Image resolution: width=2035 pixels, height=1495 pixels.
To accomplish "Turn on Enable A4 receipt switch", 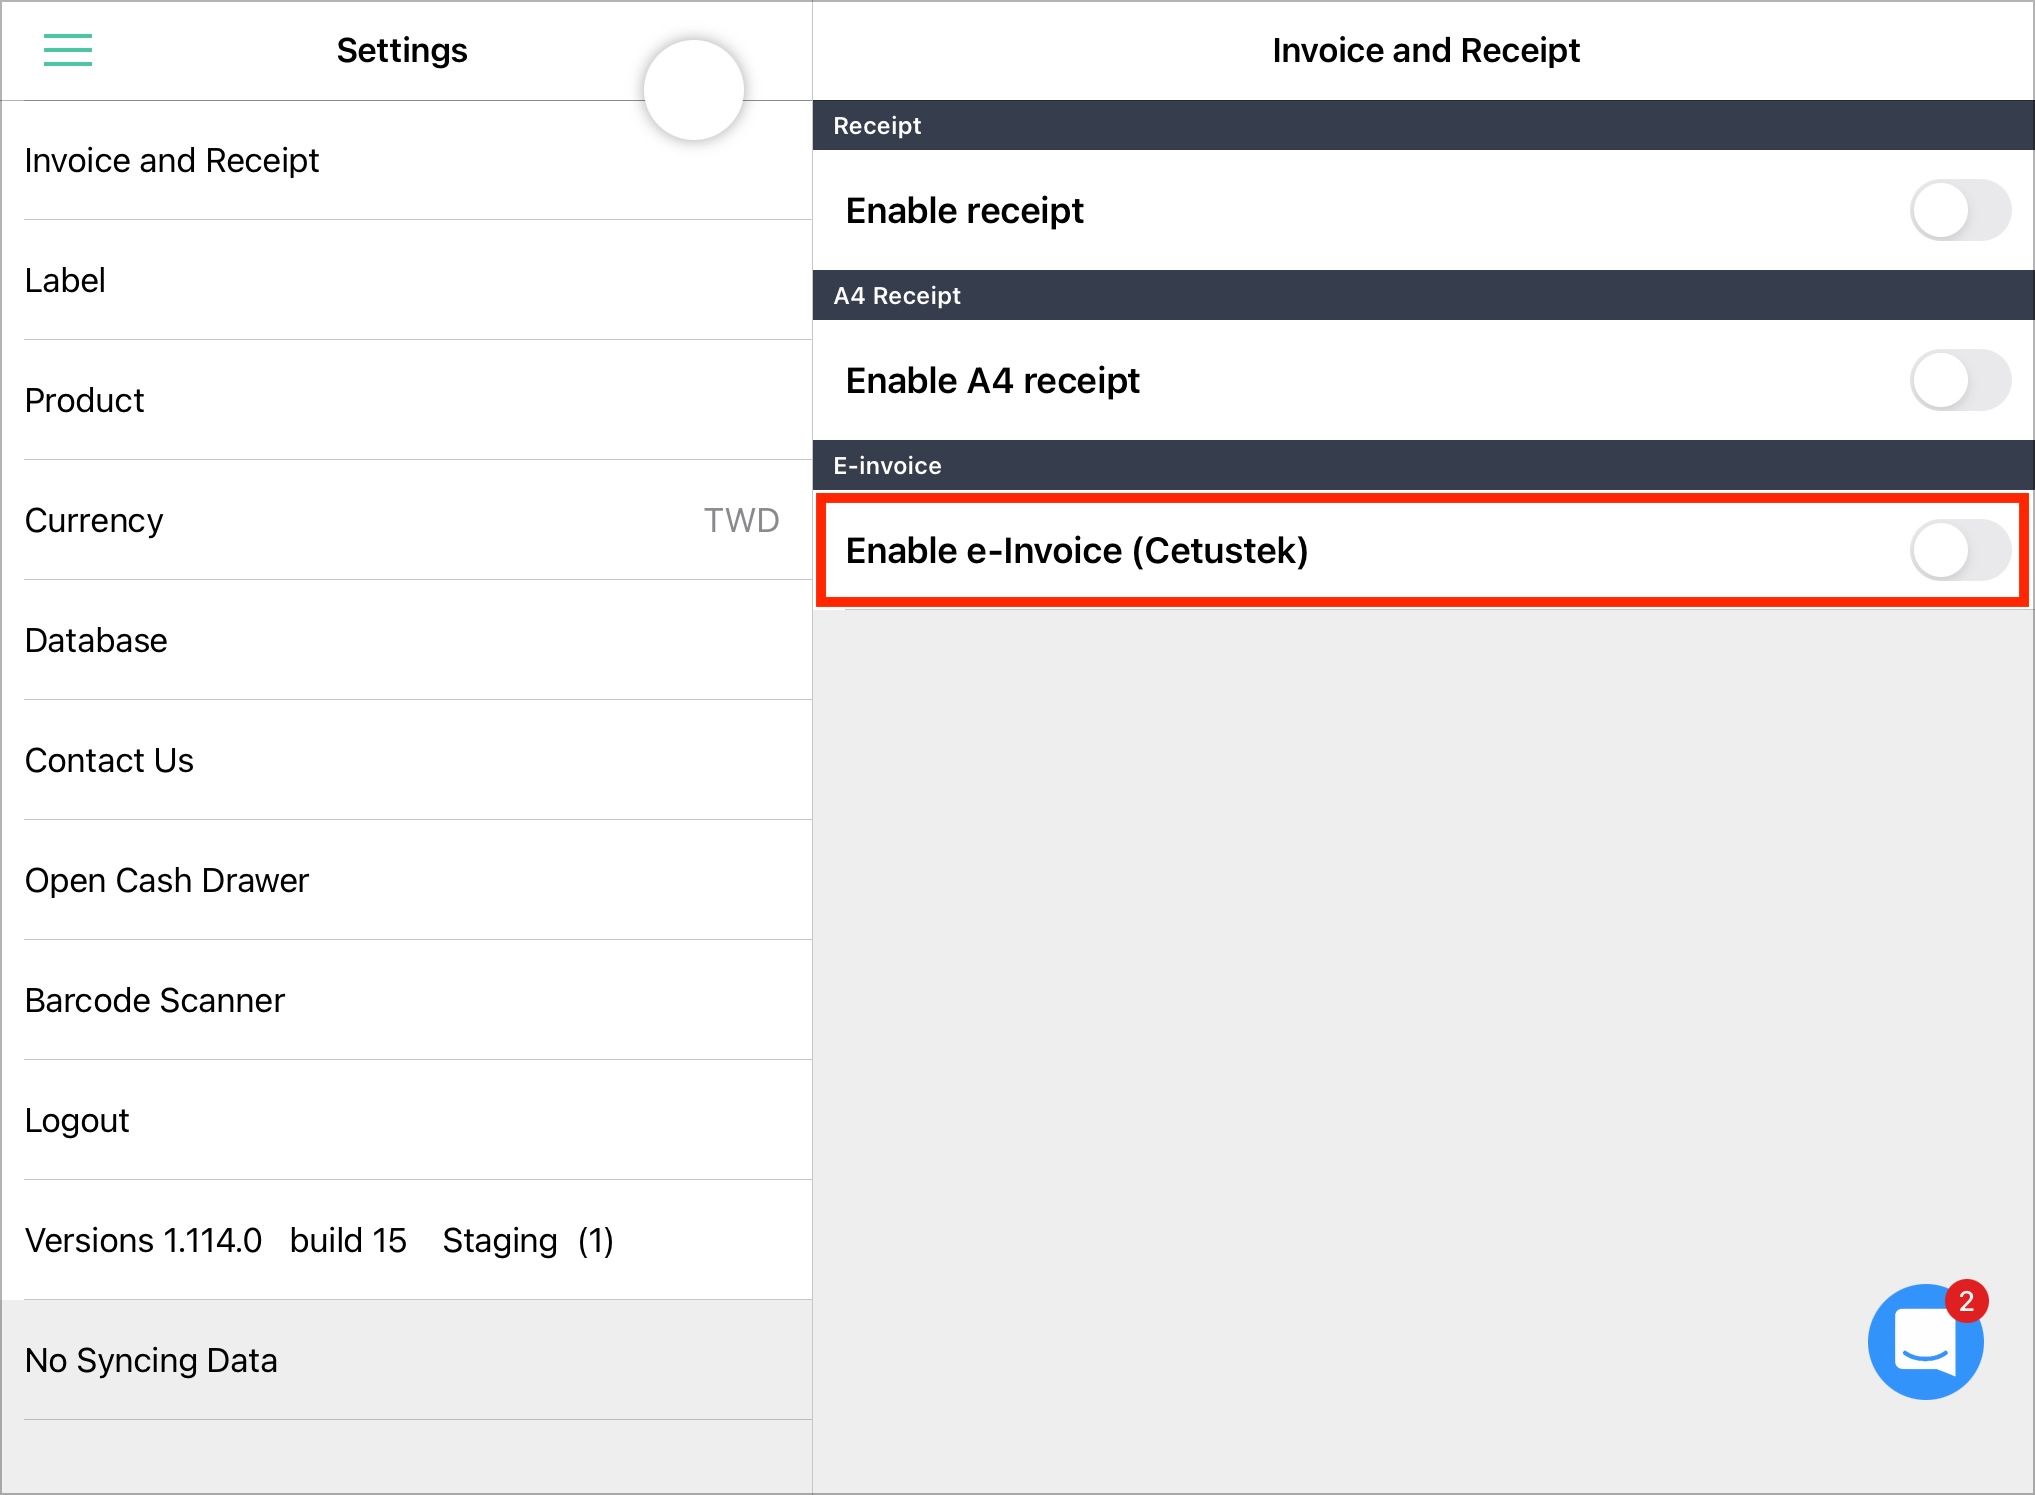I will tap(1960, 380).
